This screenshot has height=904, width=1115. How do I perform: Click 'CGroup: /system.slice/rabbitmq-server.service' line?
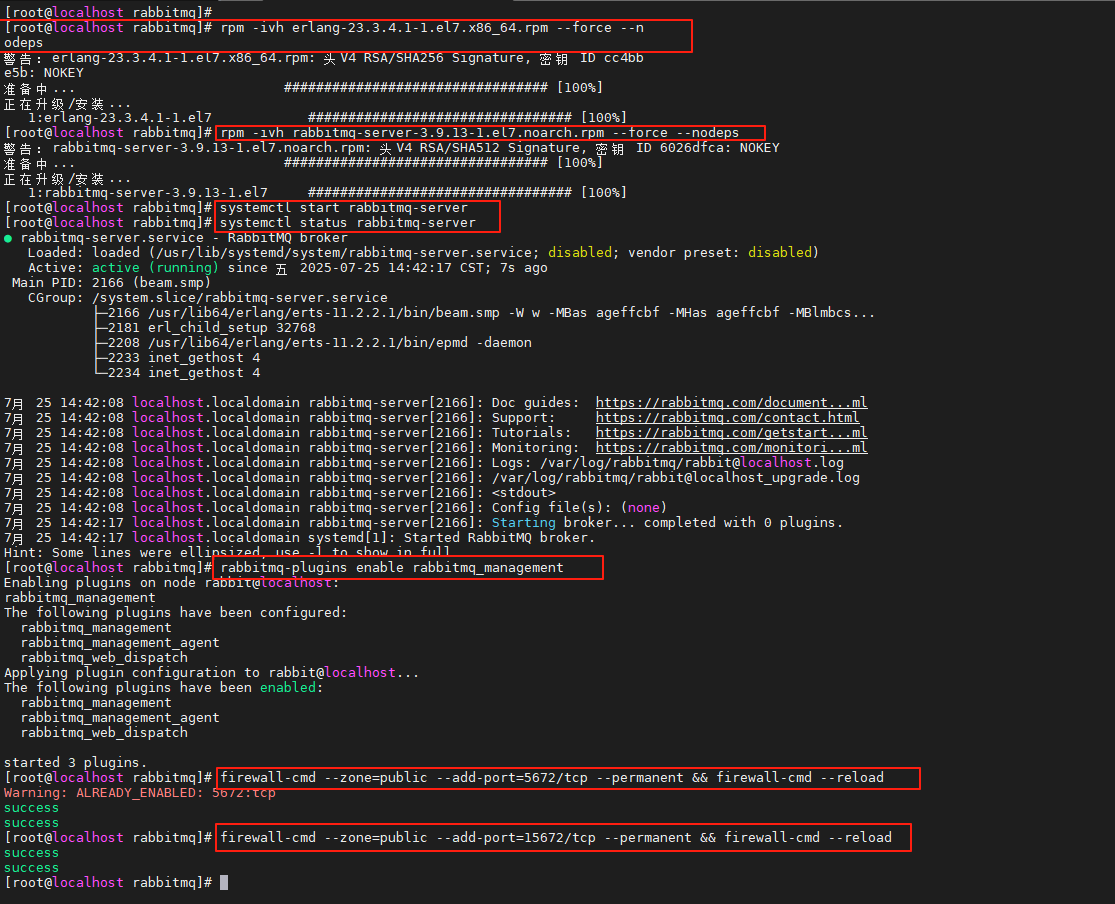pos(208,298)
